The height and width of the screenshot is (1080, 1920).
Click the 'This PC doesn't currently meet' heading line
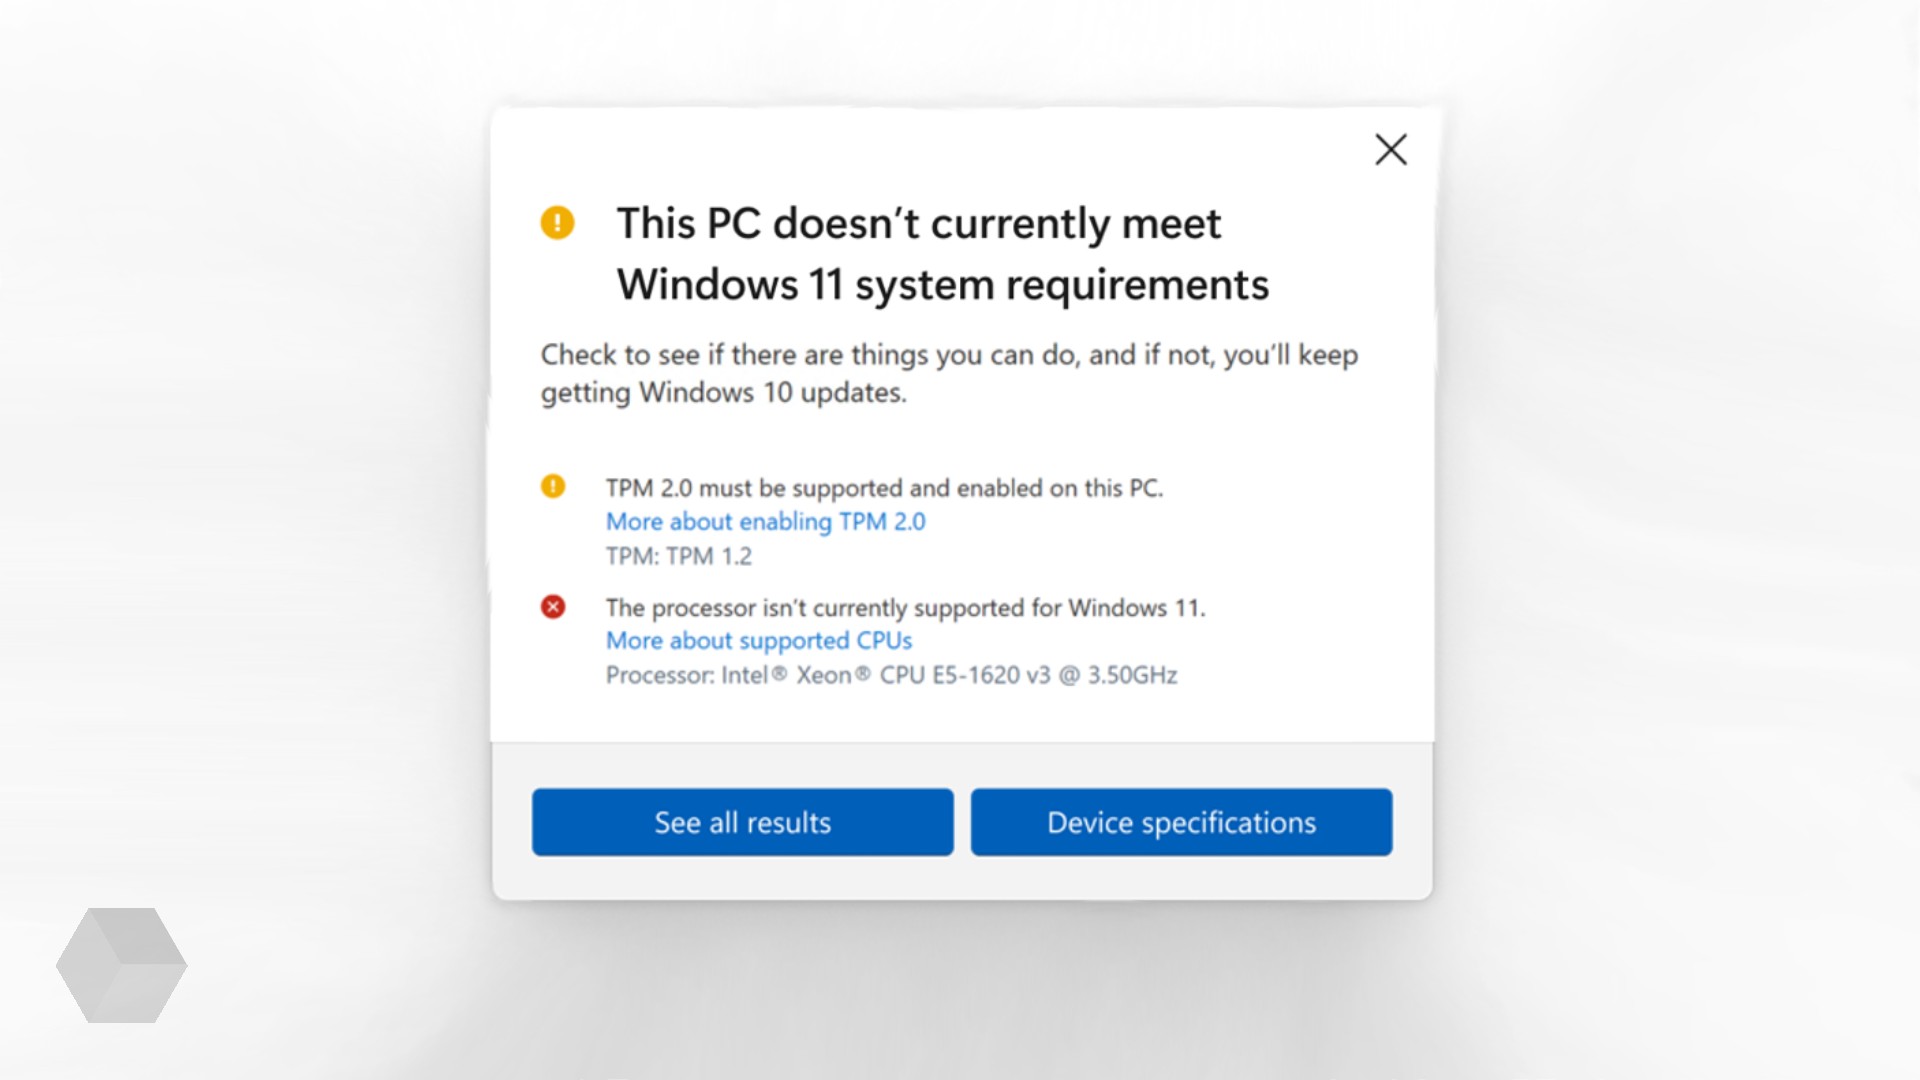click(x=918, y=224)
